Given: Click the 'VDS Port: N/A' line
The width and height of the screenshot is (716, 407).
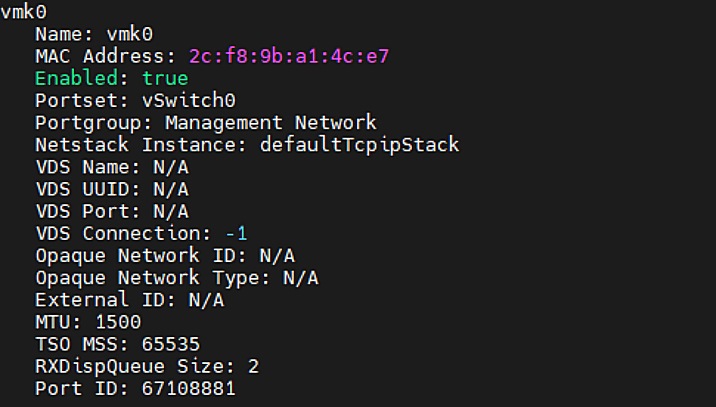Looking at the screenshot, I should click(x=112, y=211).
